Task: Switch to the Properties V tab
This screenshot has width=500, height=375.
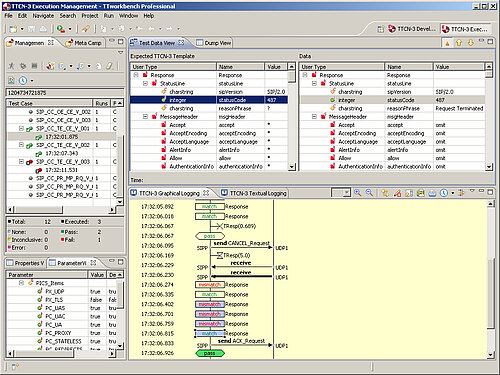Action: pos(25,263)
